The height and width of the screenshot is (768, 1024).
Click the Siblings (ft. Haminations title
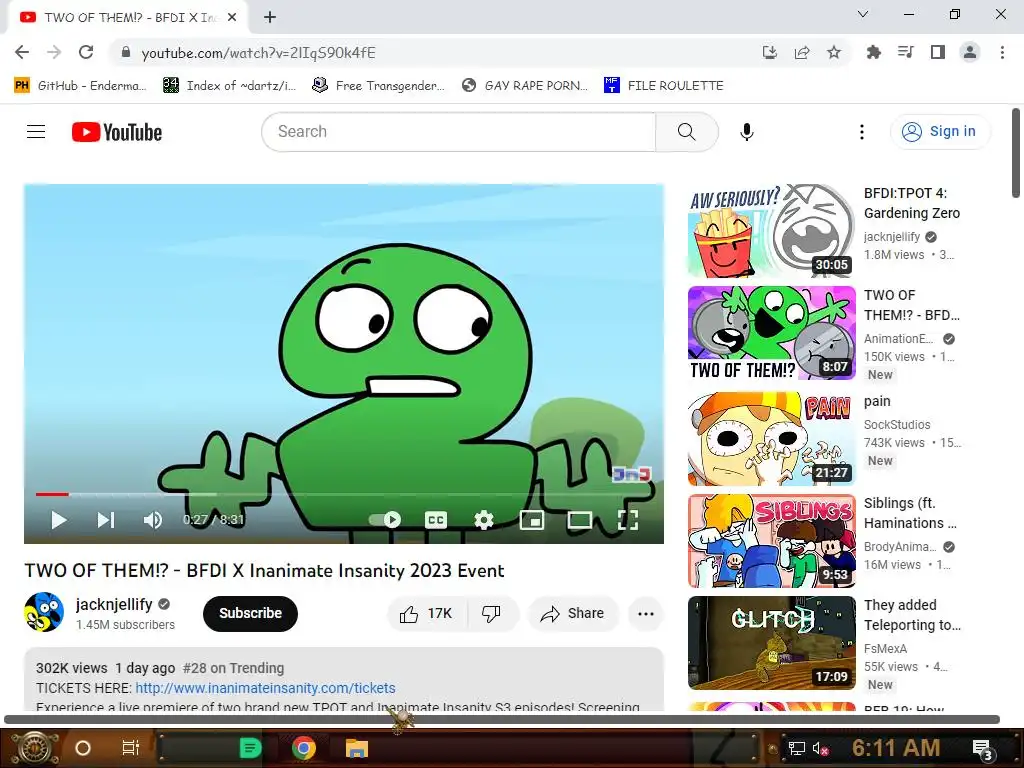[x=910, y=513]
